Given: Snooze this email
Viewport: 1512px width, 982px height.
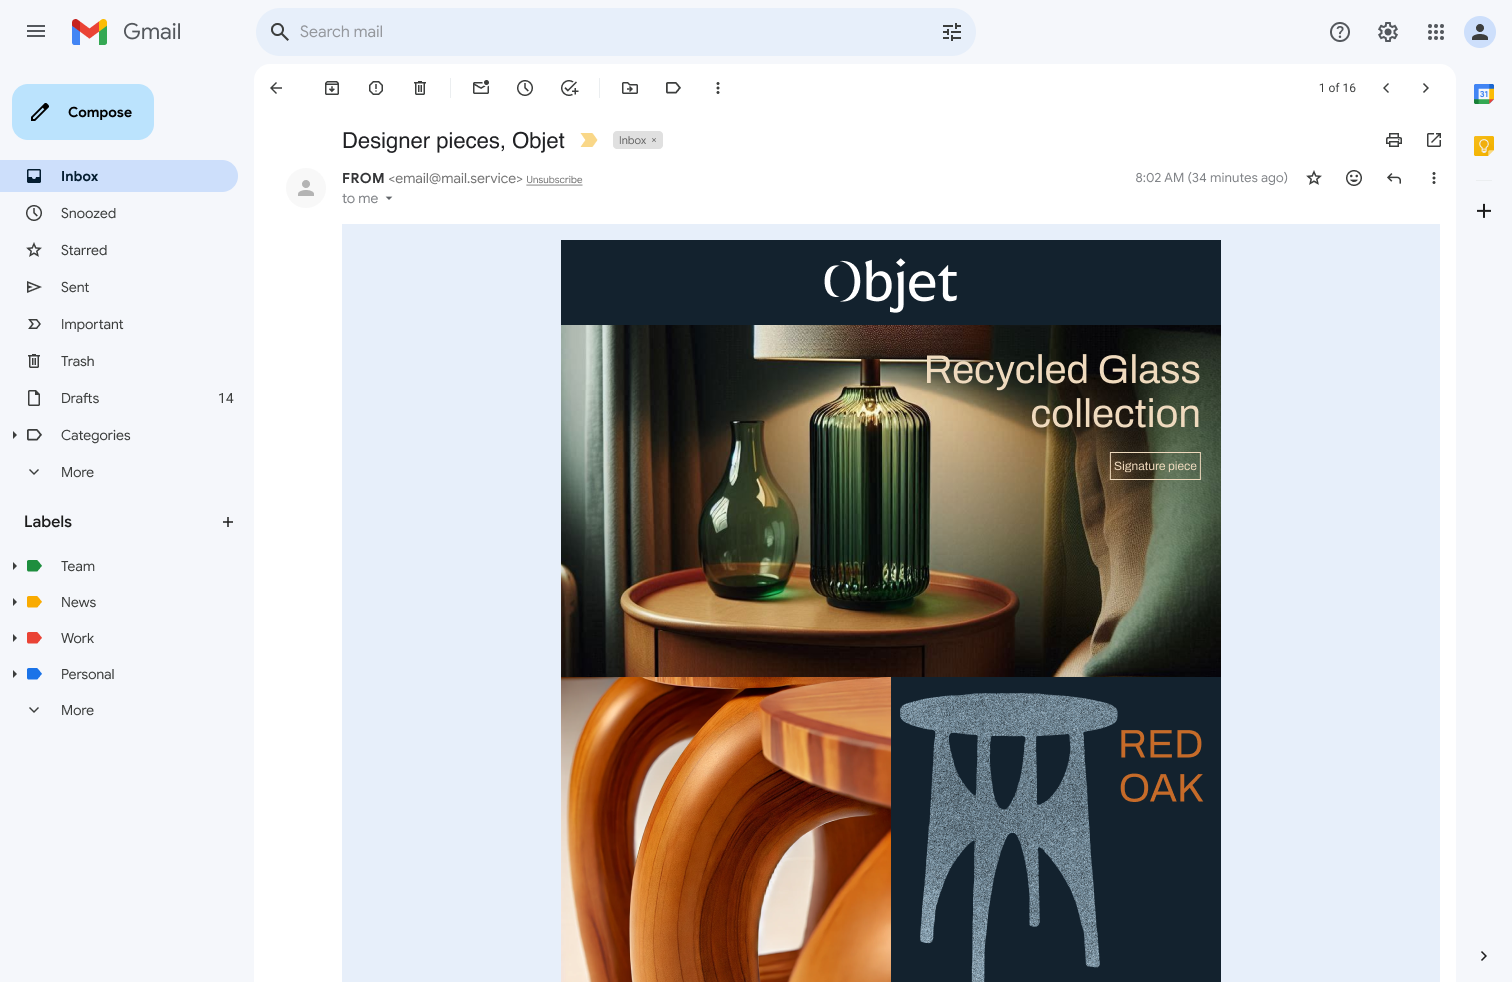Looking at the screenshot, I should point(525,88).
